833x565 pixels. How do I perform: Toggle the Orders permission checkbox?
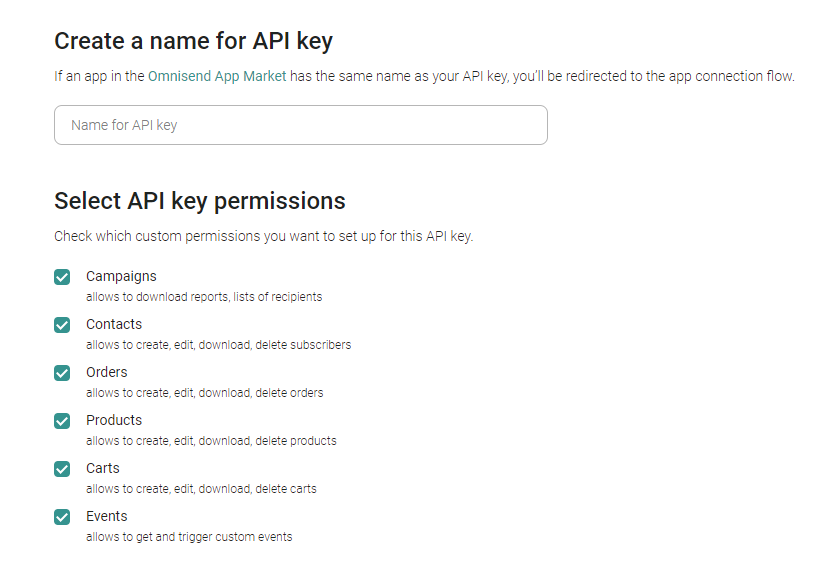(x=62, y=373)
